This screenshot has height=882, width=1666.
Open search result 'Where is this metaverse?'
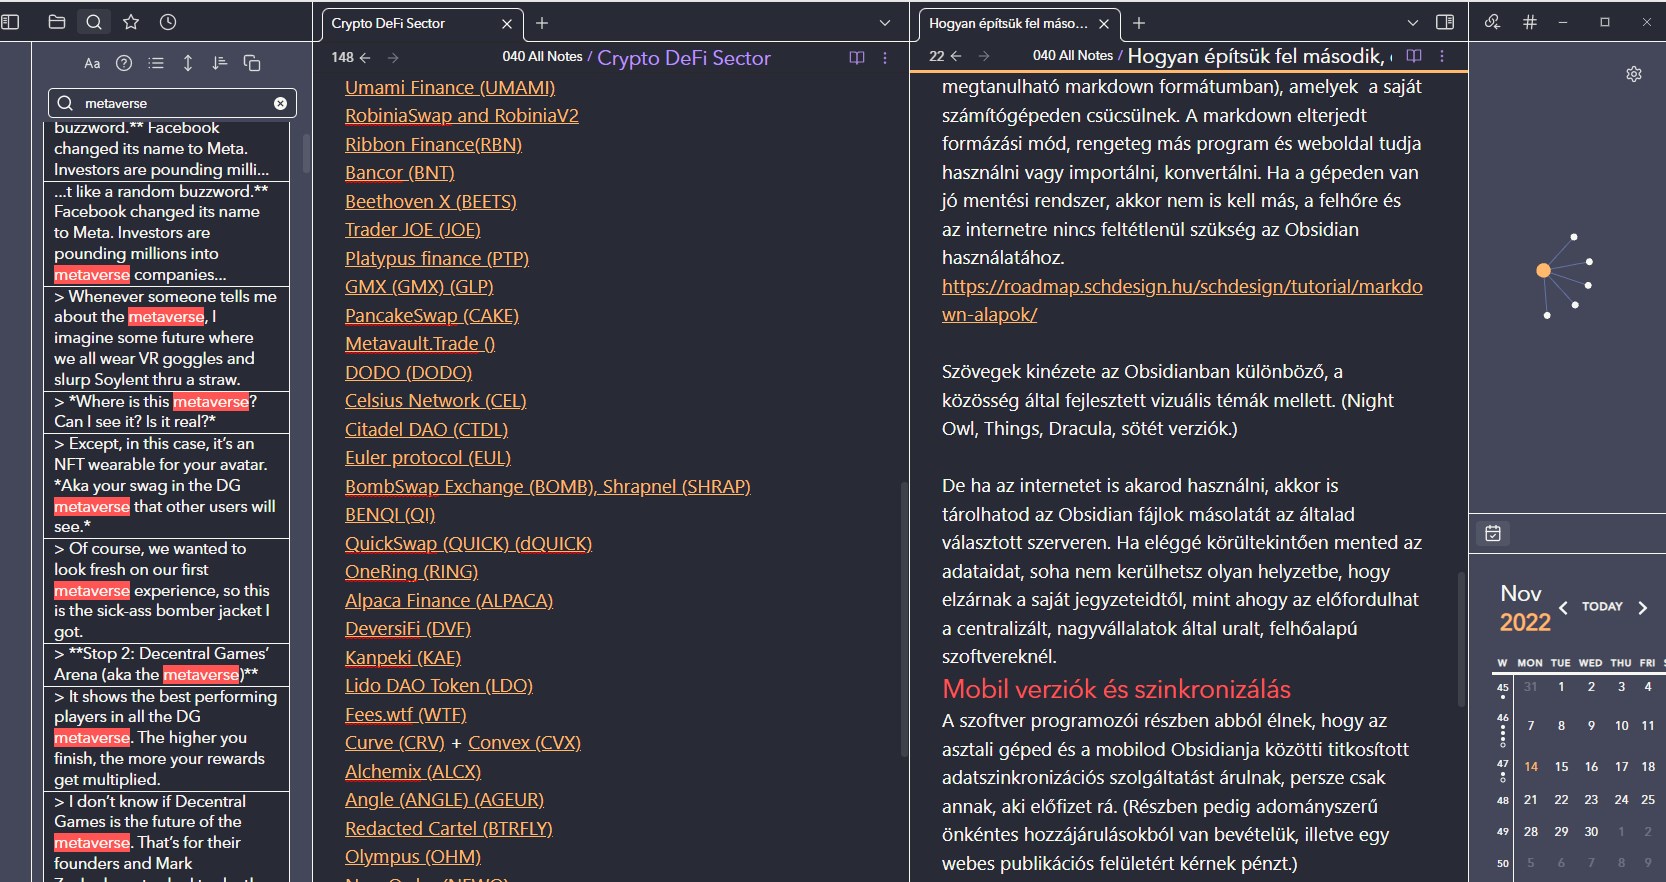tap(166, 412)
